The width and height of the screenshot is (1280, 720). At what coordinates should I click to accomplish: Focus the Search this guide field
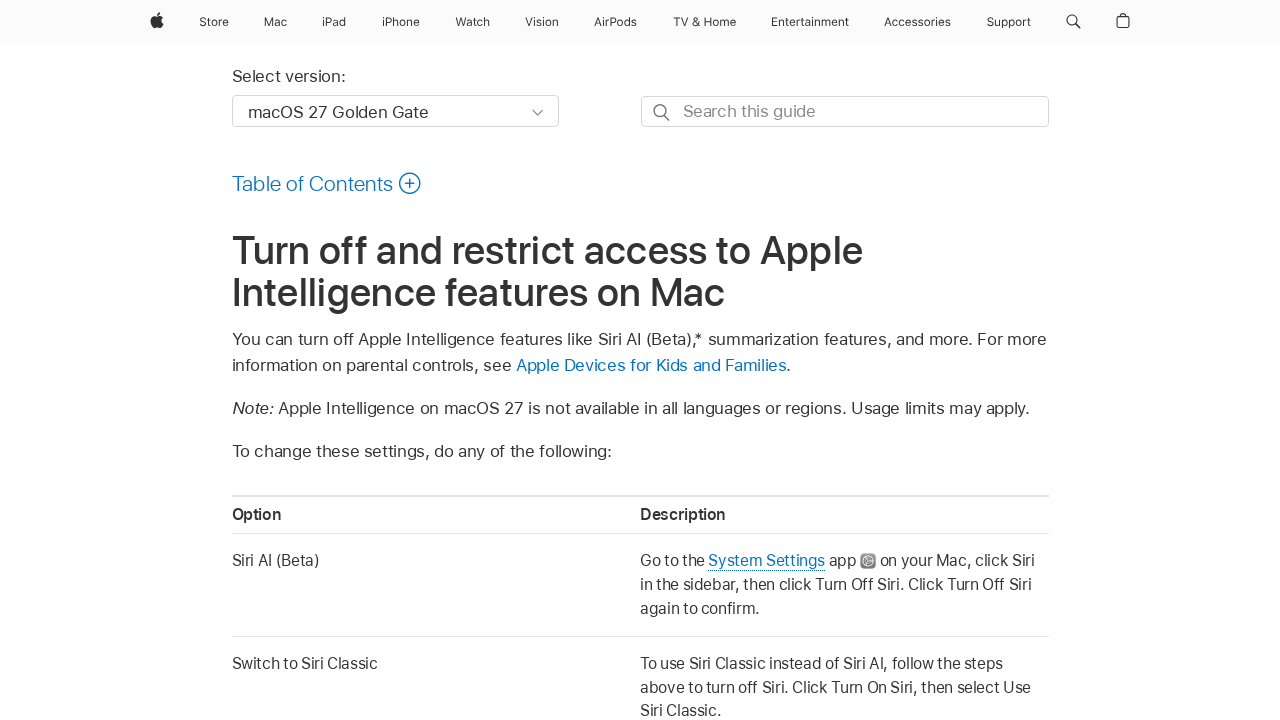845,112
